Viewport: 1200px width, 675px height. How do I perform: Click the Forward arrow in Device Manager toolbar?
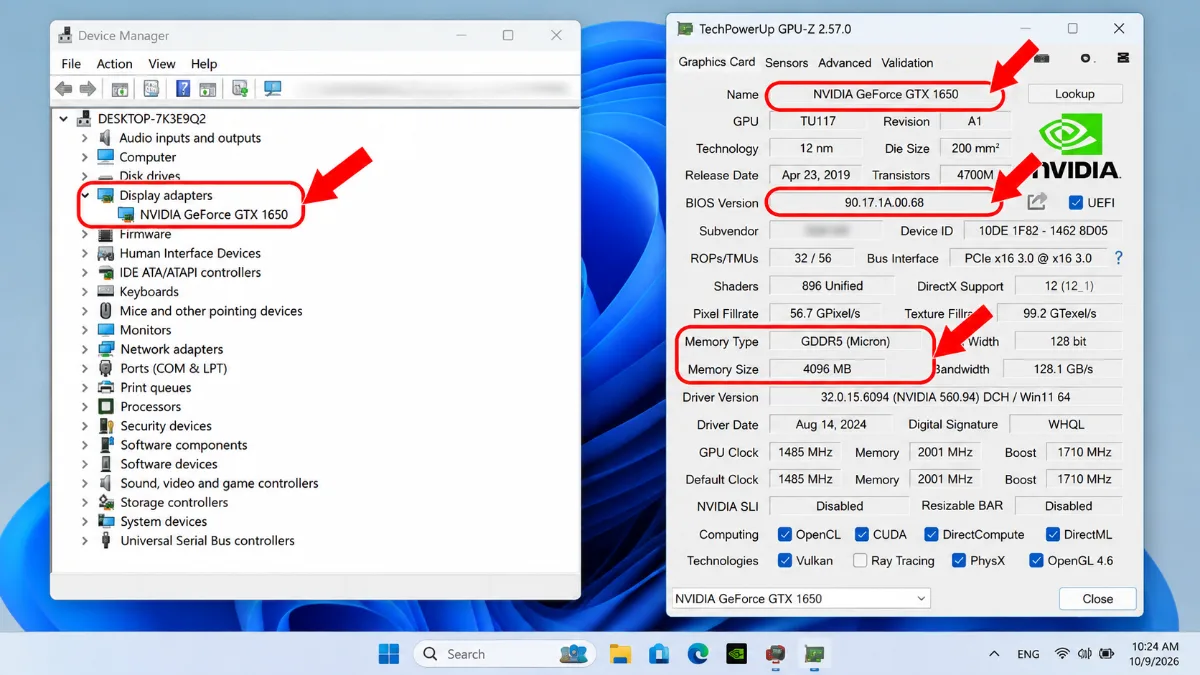coord(87,89)
